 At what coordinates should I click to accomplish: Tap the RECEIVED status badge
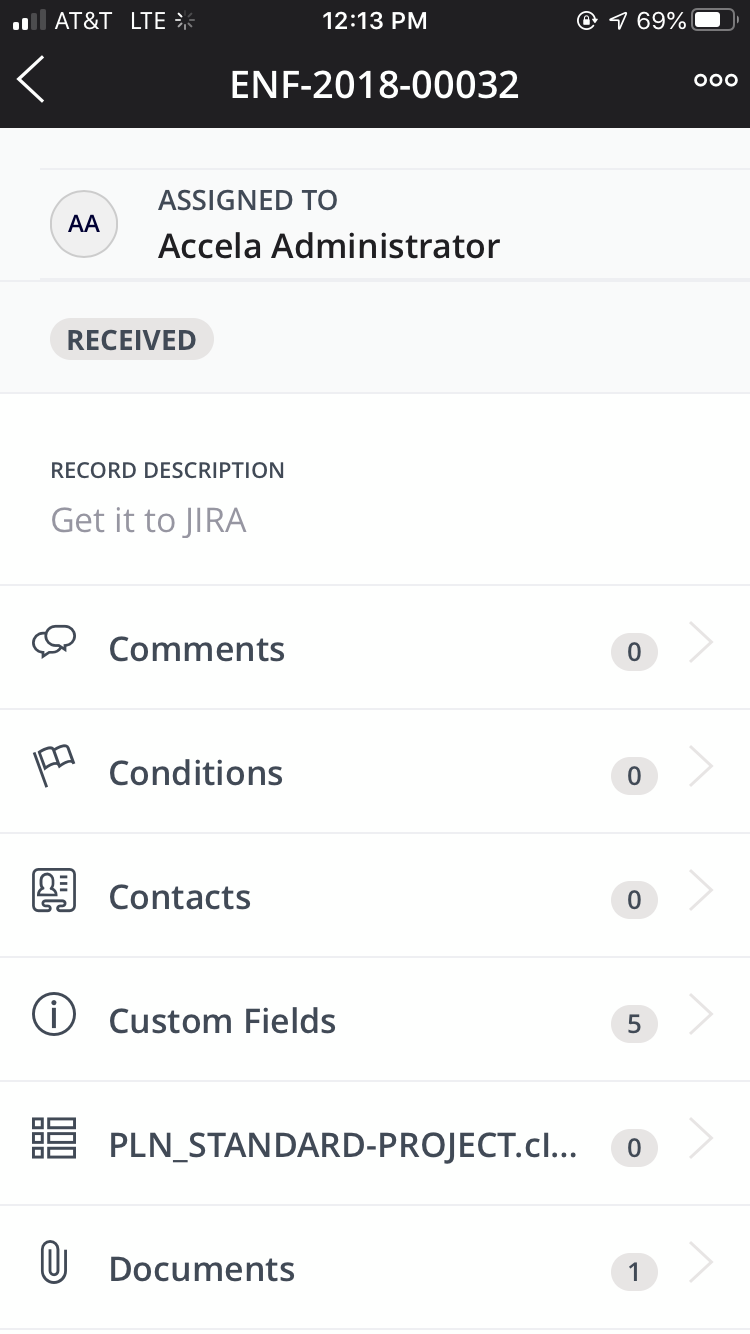click(x=131, y=340)
